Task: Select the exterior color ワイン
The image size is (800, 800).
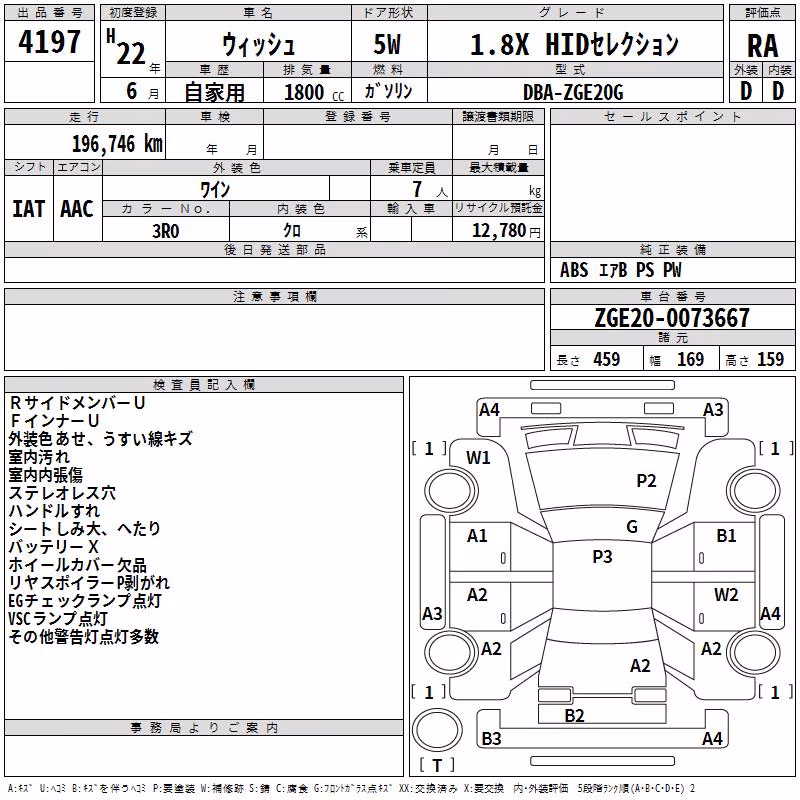Action: 215,189
